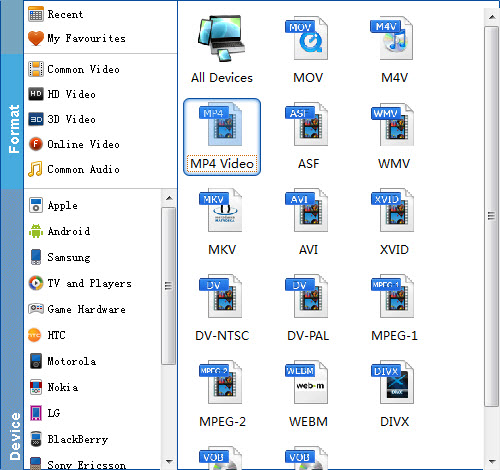This screenshot has width=500, height=470.
Task: Pick the WMV format icon
Action: pos(393,124)
